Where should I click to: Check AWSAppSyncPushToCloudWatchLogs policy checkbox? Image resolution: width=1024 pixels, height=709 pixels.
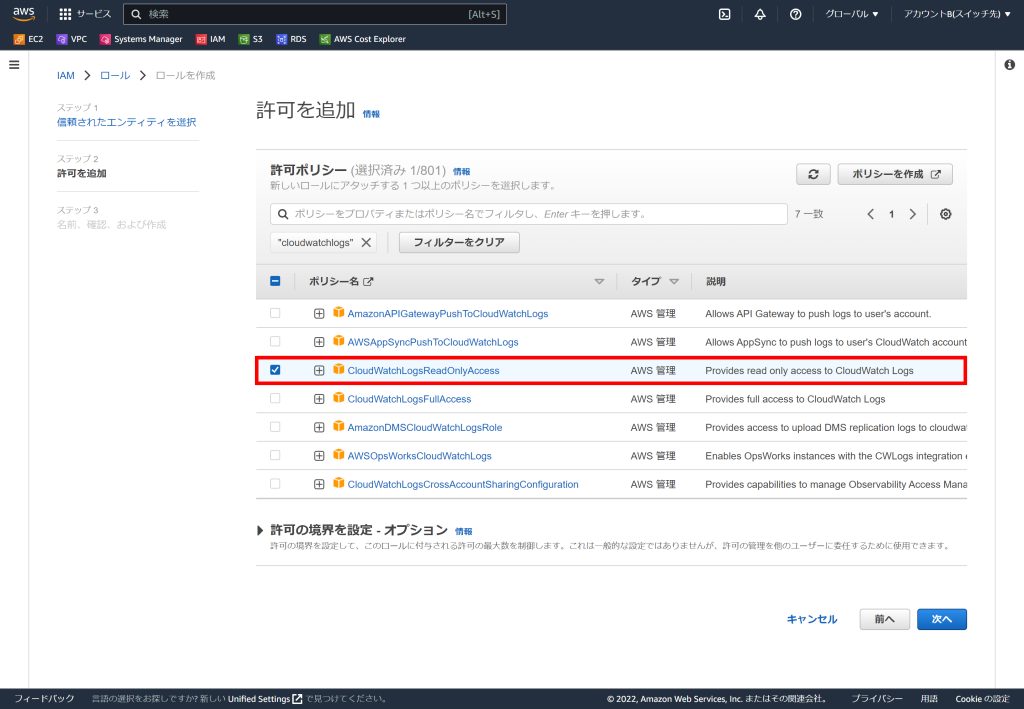click(275, 341)
